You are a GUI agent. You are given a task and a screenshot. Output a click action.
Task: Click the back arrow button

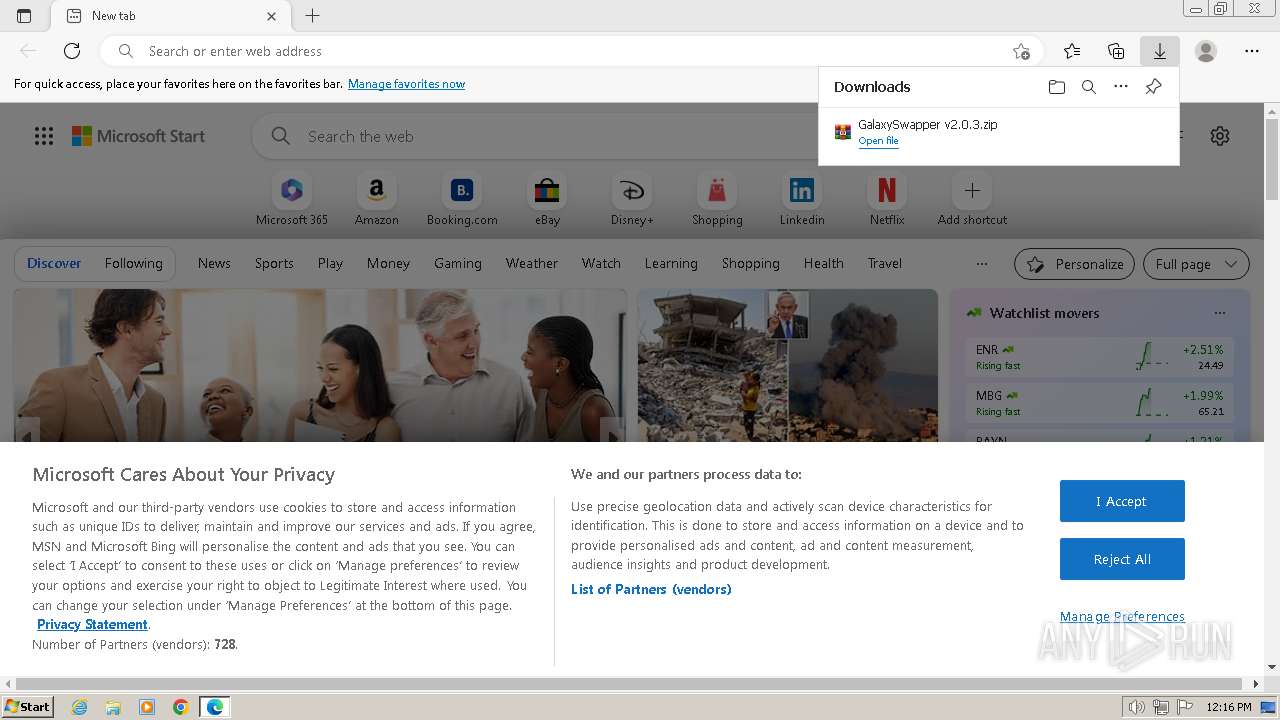[28, 51]
